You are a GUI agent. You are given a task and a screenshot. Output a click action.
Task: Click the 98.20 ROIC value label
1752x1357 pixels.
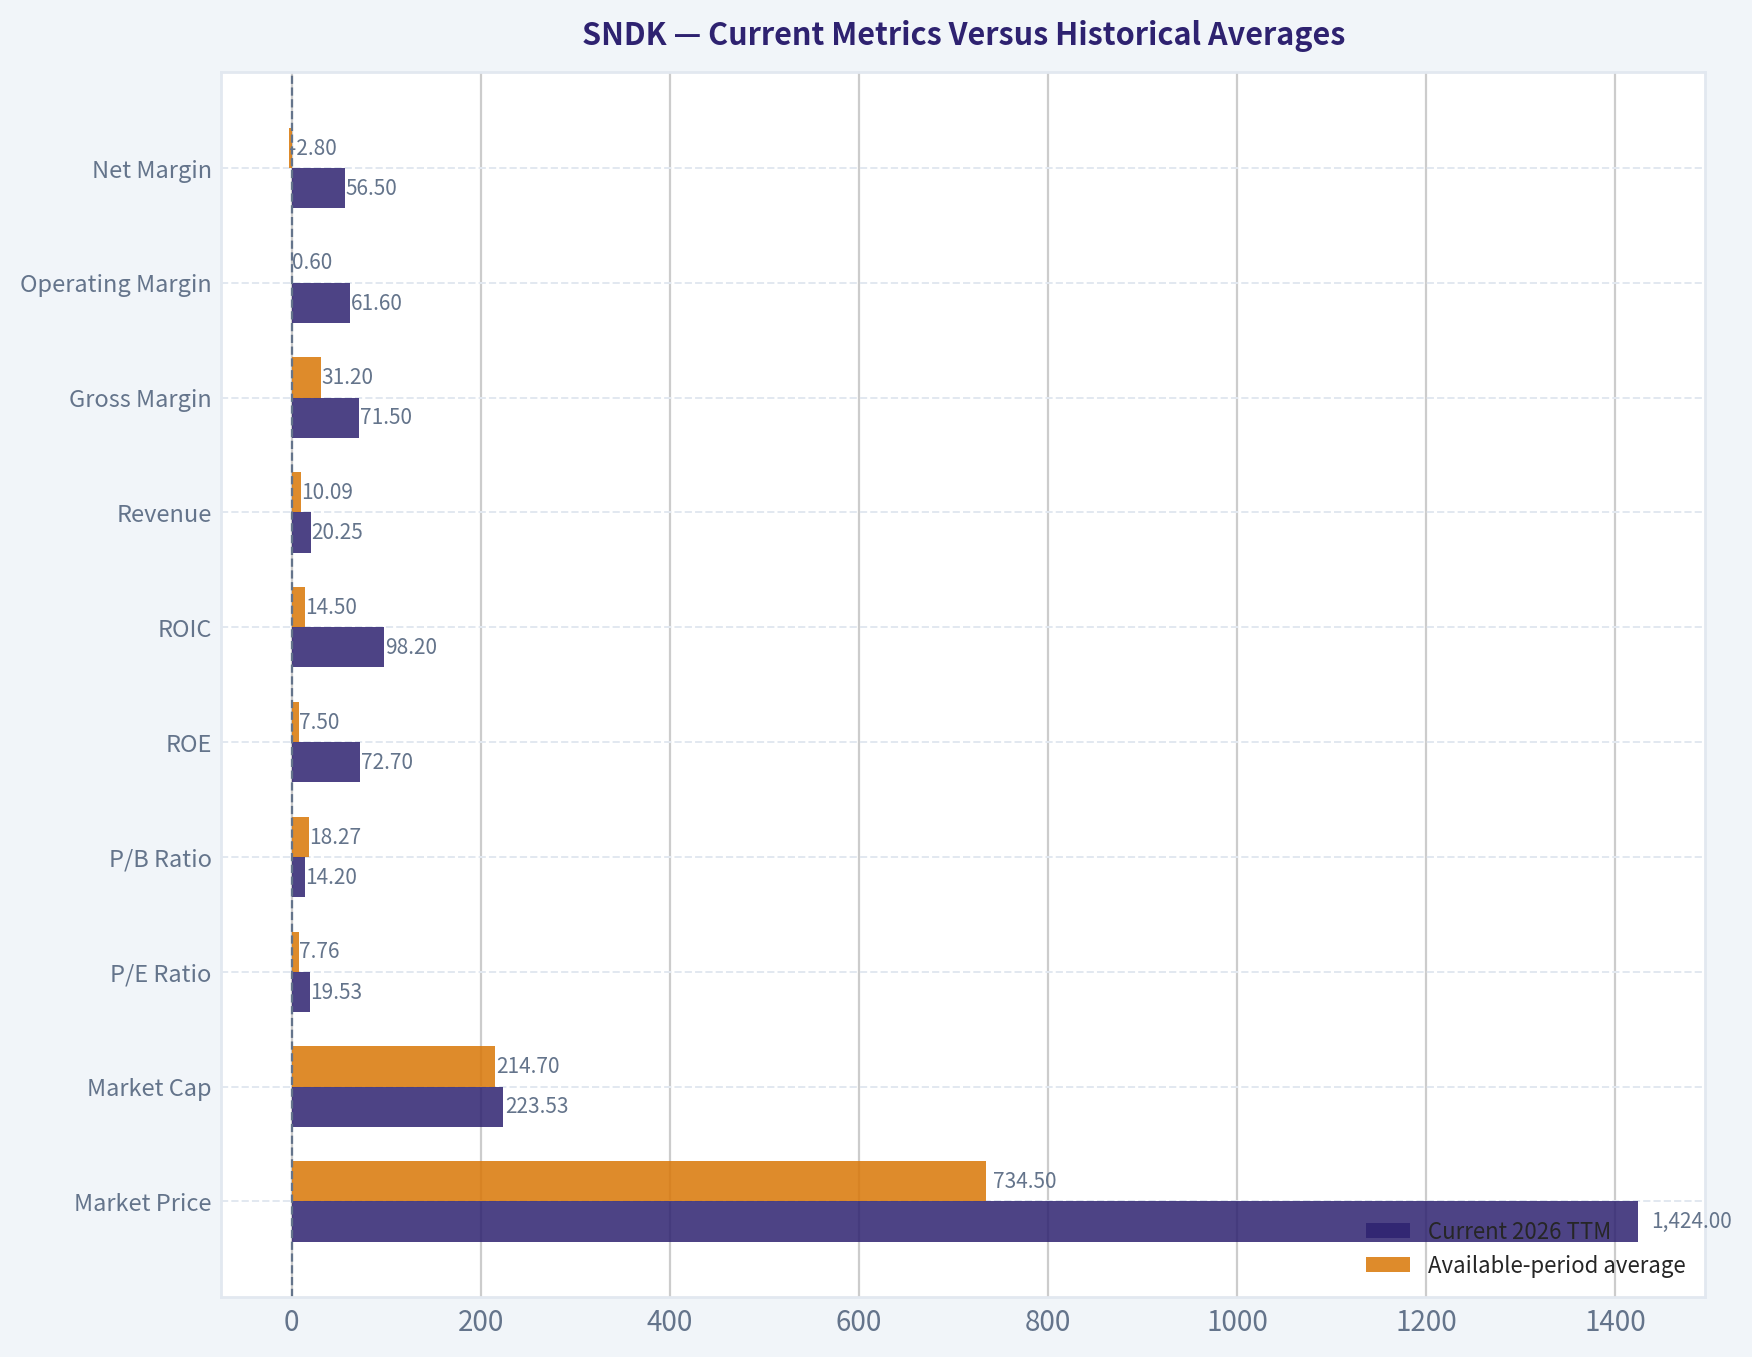pyautogui.click(x=411, y=647)
